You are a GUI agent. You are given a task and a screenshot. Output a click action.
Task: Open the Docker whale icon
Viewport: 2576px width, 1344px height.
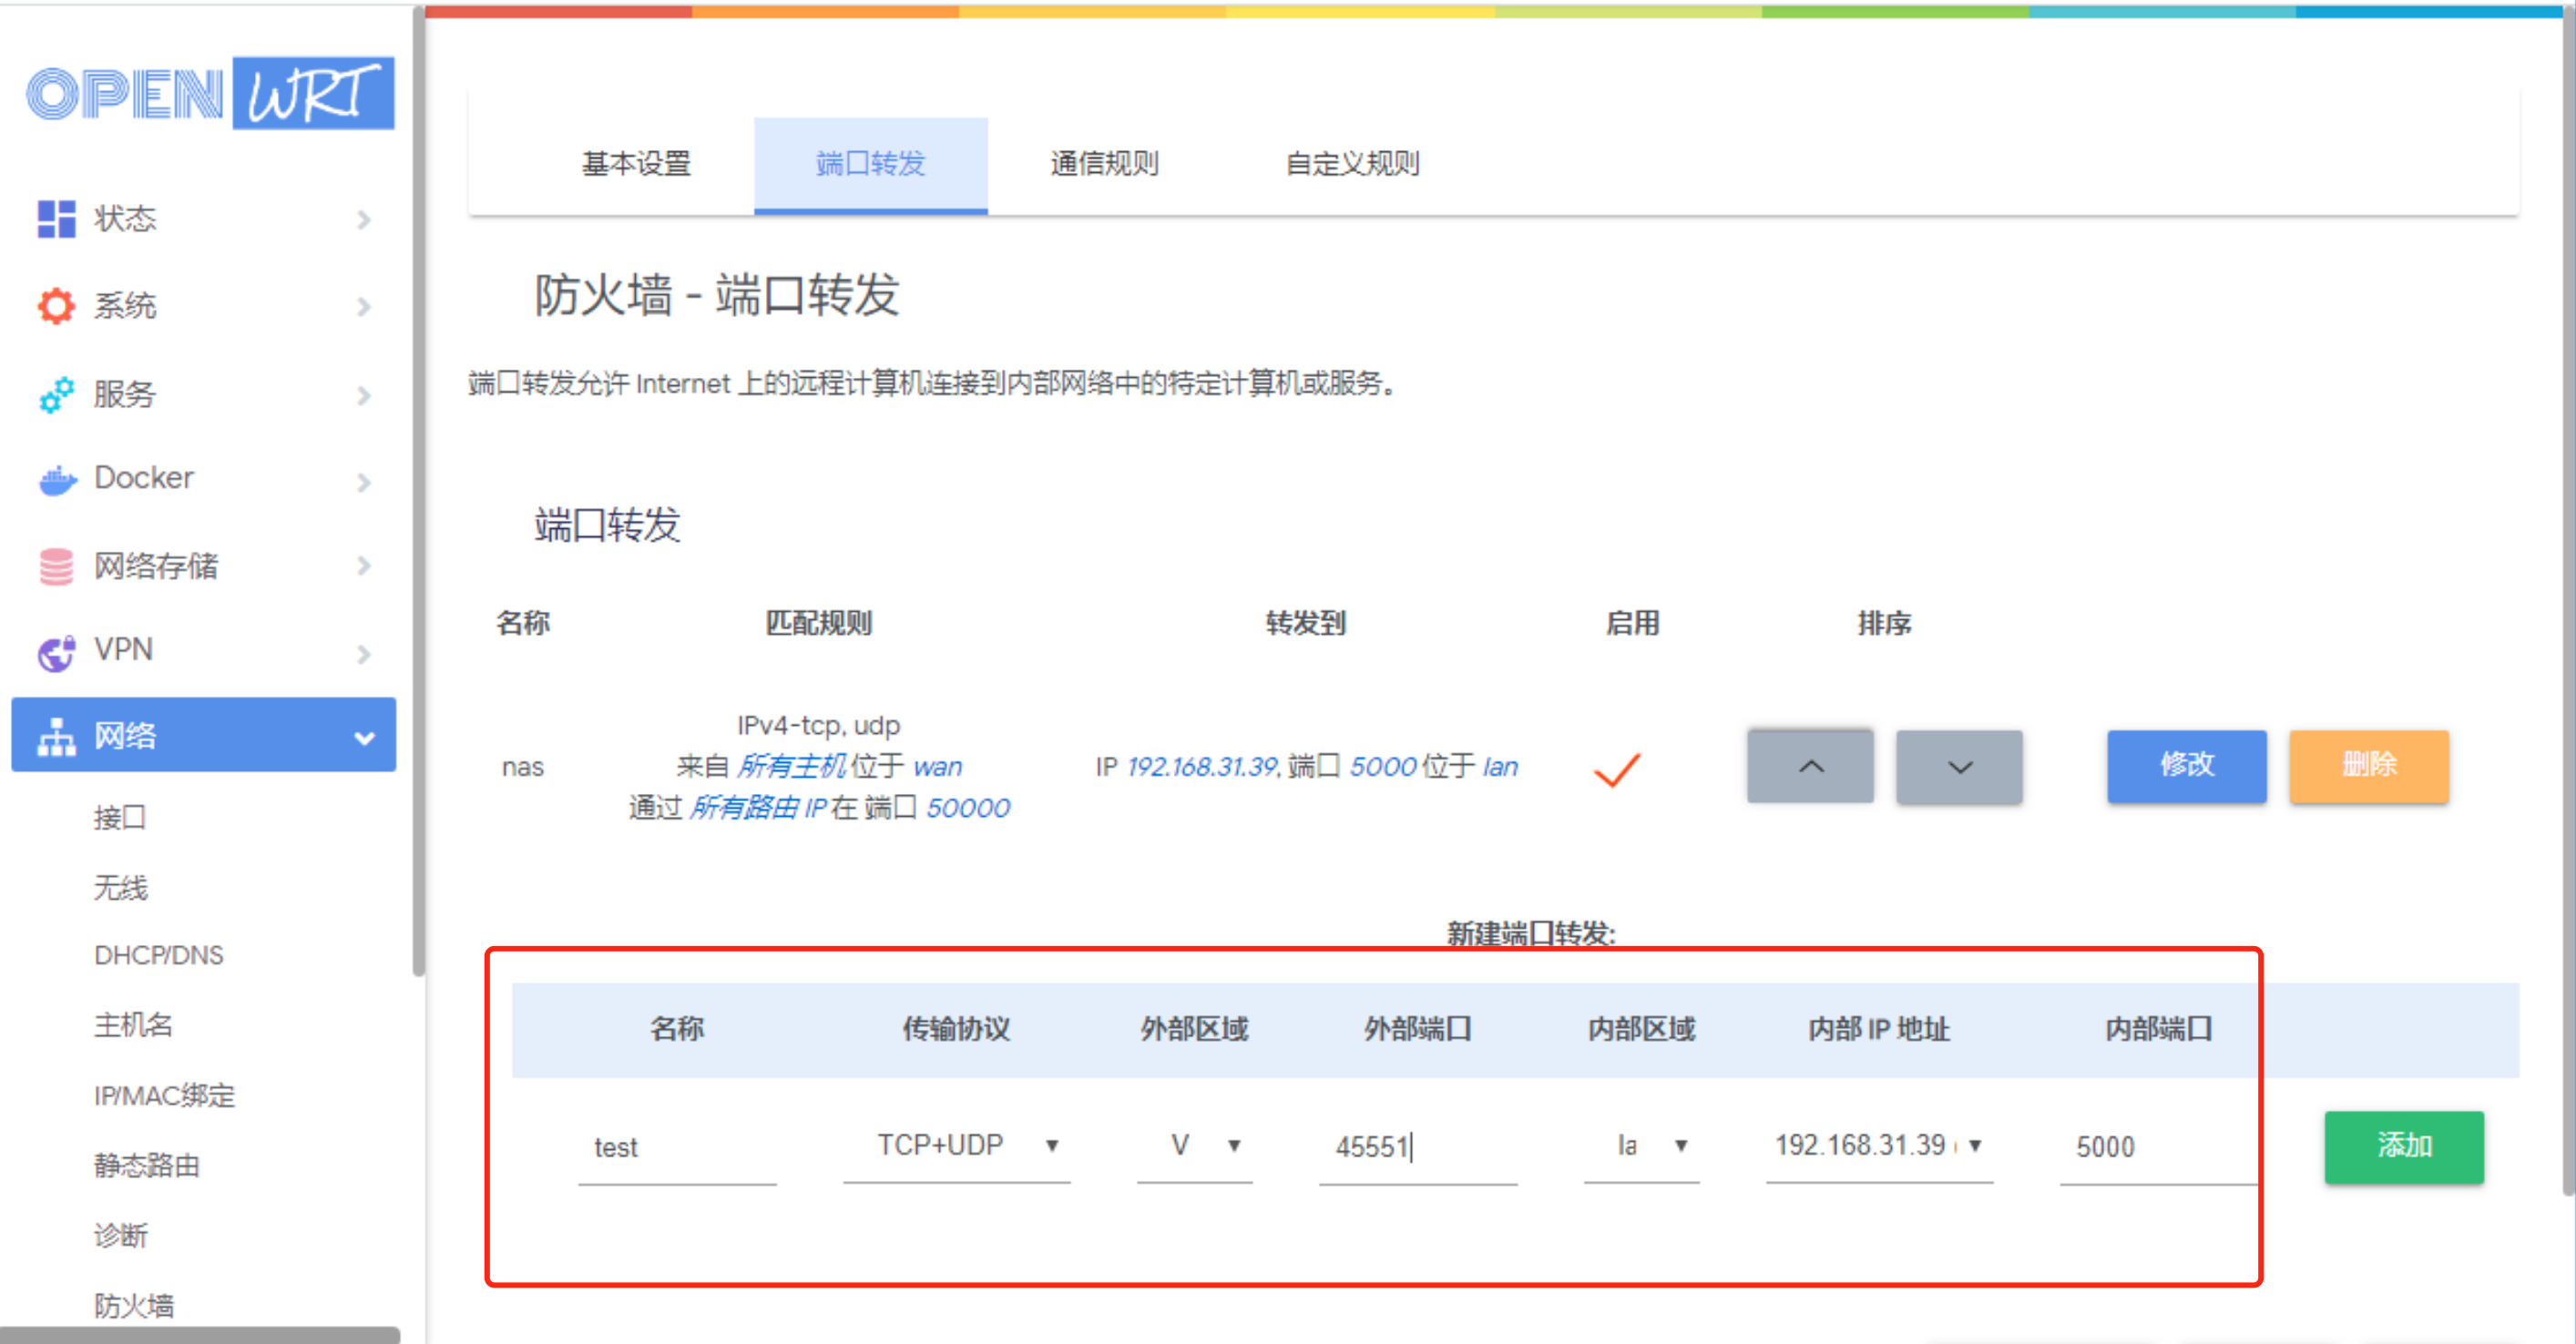click(57, 480)
